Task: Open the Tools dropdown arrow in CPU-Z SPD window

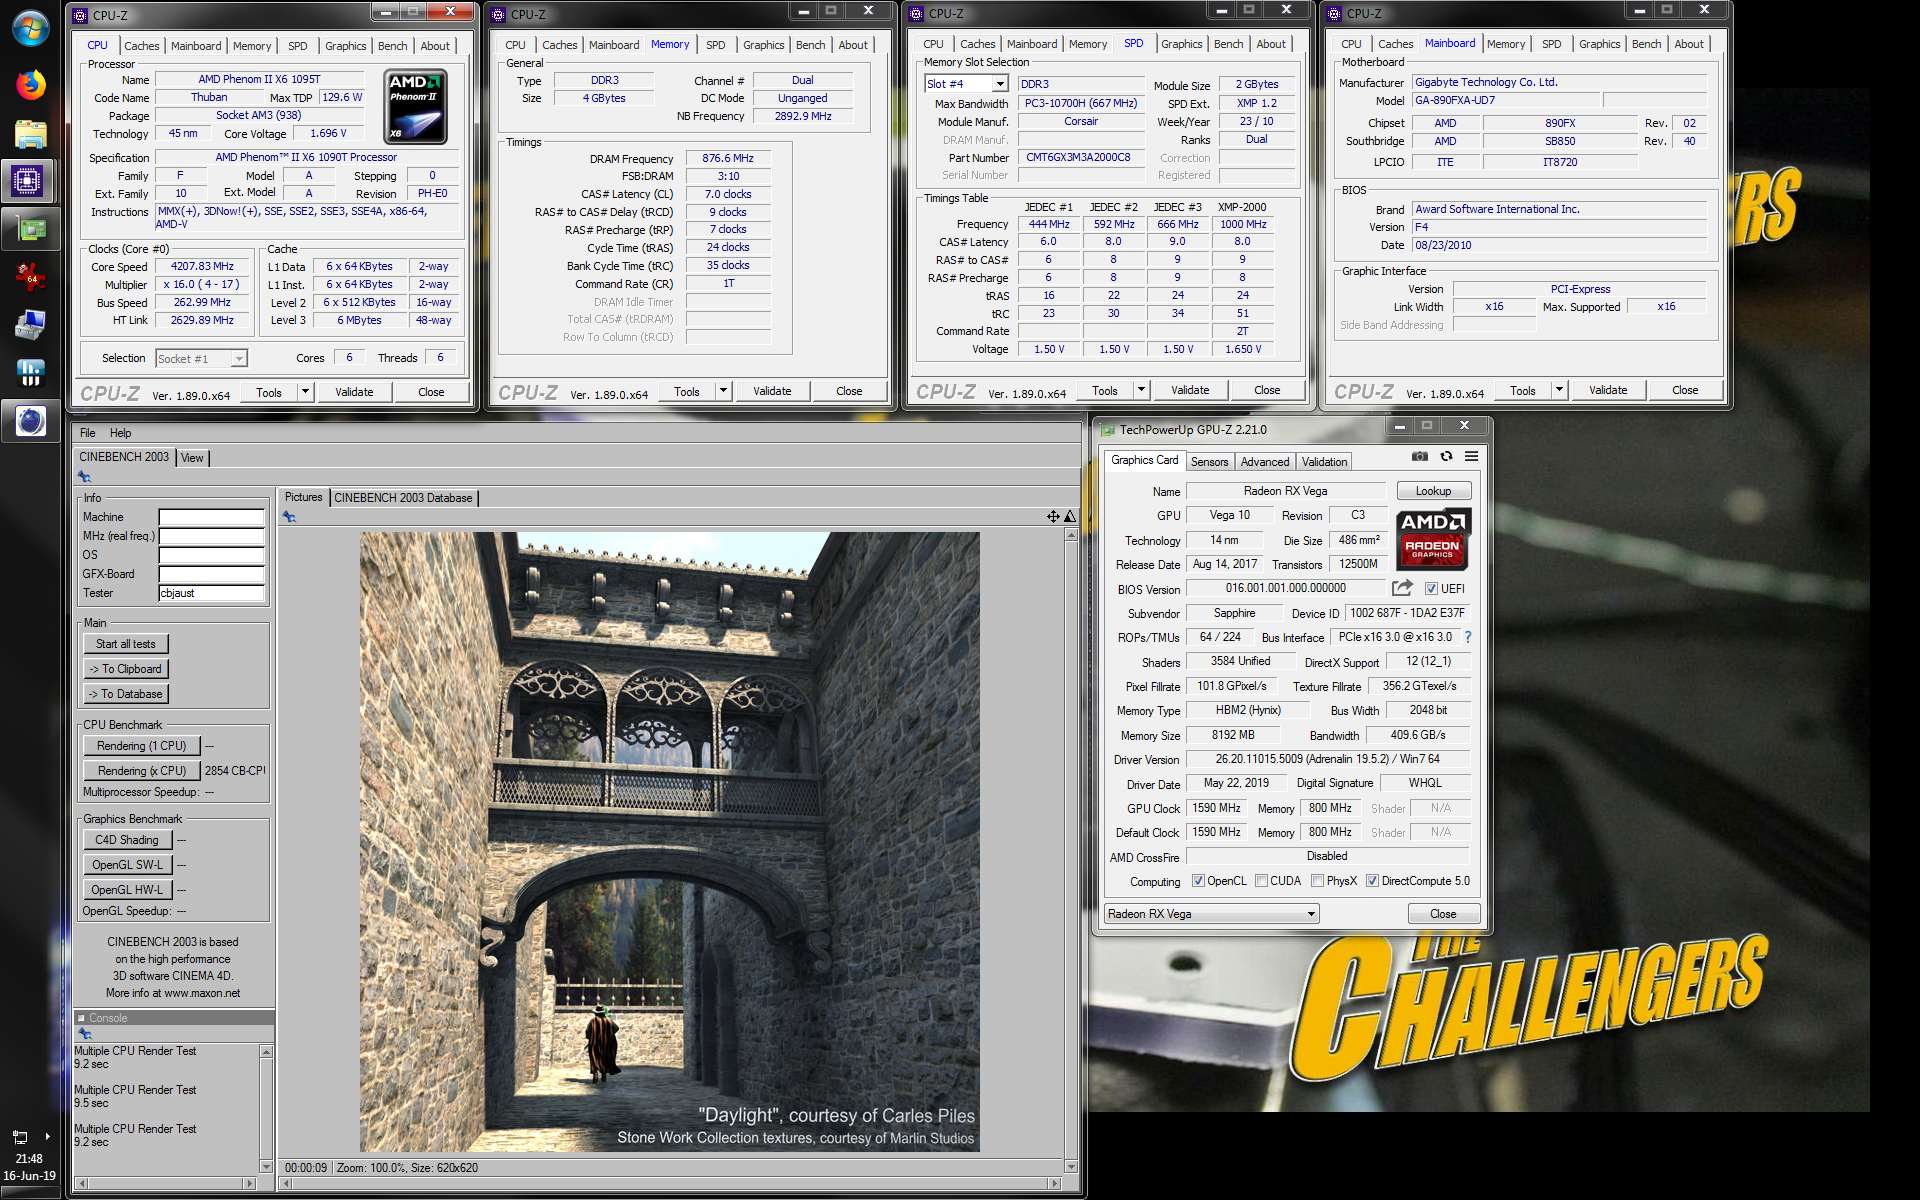Action: click(1141, 390)
